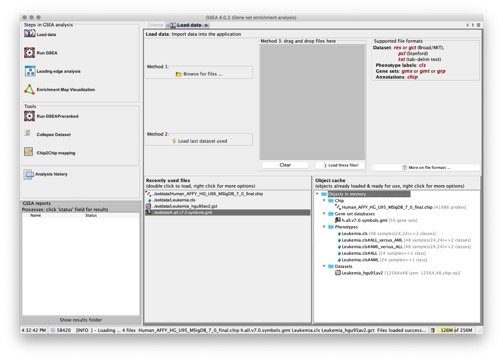
Task: Click the Collapse Dataset icon
Action: coord(28,133)
